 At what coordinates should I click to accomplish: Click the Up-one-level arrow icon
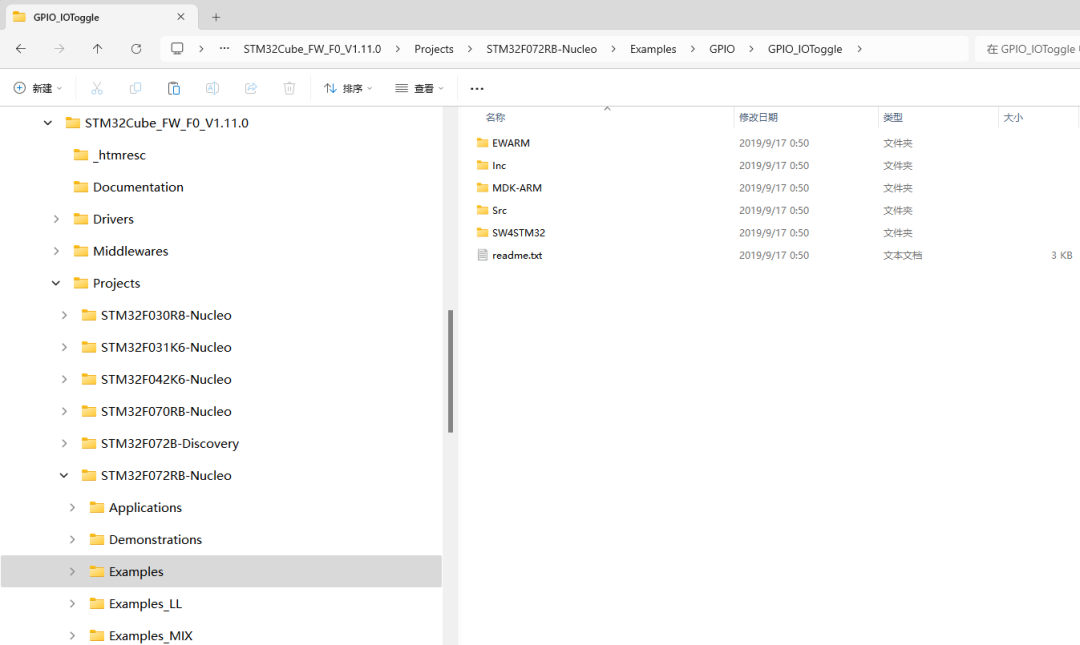pos(97,48)
